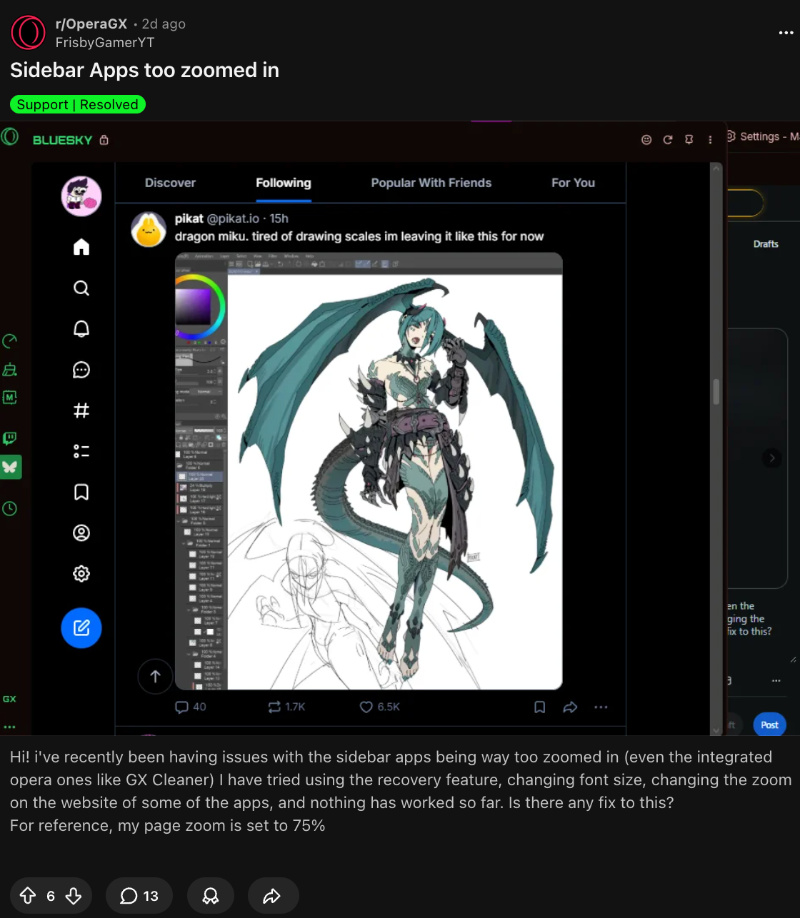
Task: Open GX Control speedometer icon in Opera sidebar
Action: click(x=9, y=341)
